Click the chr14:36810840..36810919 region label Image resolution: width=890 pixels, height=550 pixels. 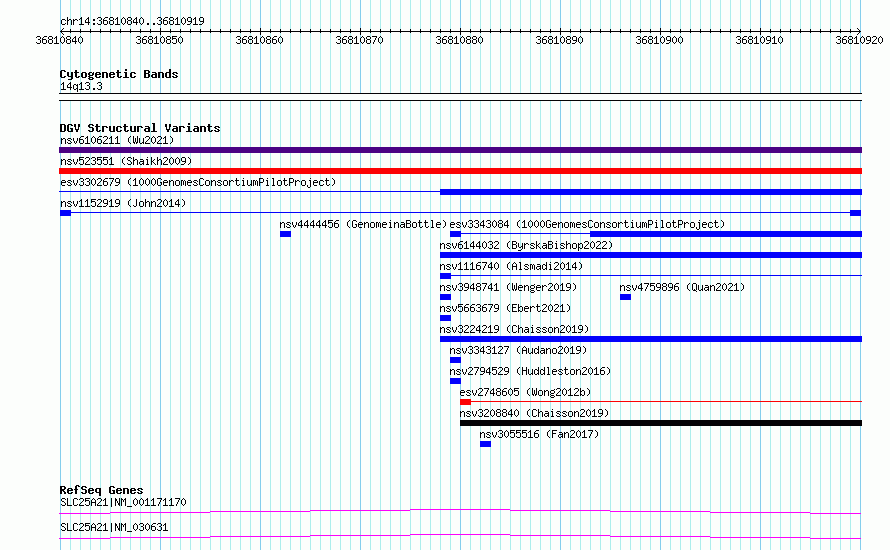point(132,21)
